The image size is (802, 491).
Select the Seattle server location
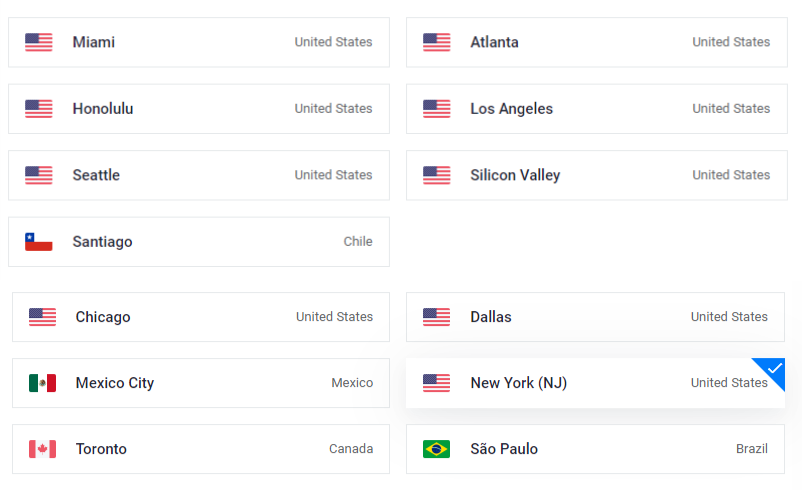(199, 175)
